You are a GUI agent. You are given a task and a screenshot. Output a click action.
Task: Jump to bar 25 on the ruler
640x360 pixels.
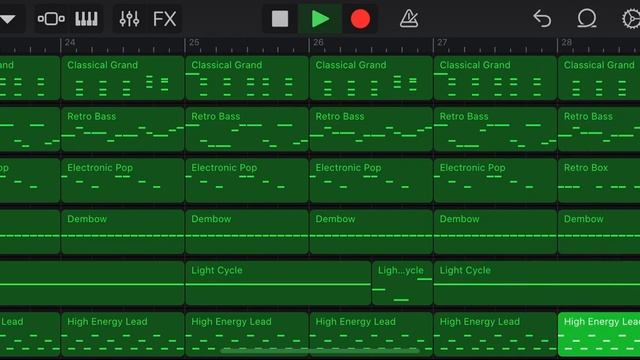tap(194, 43)
